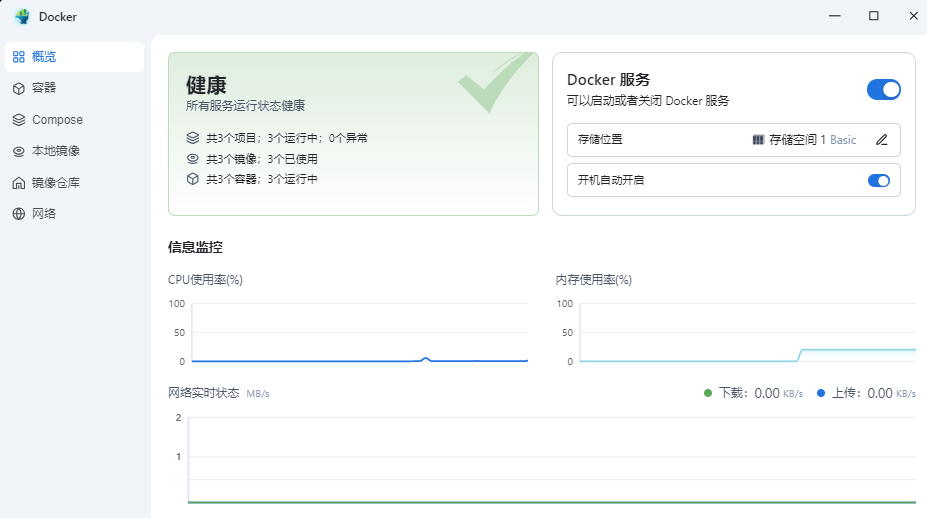Viewport: 927px width, 518px height.
Task: Open the 概览 overview page
Action: pos(74,57)
